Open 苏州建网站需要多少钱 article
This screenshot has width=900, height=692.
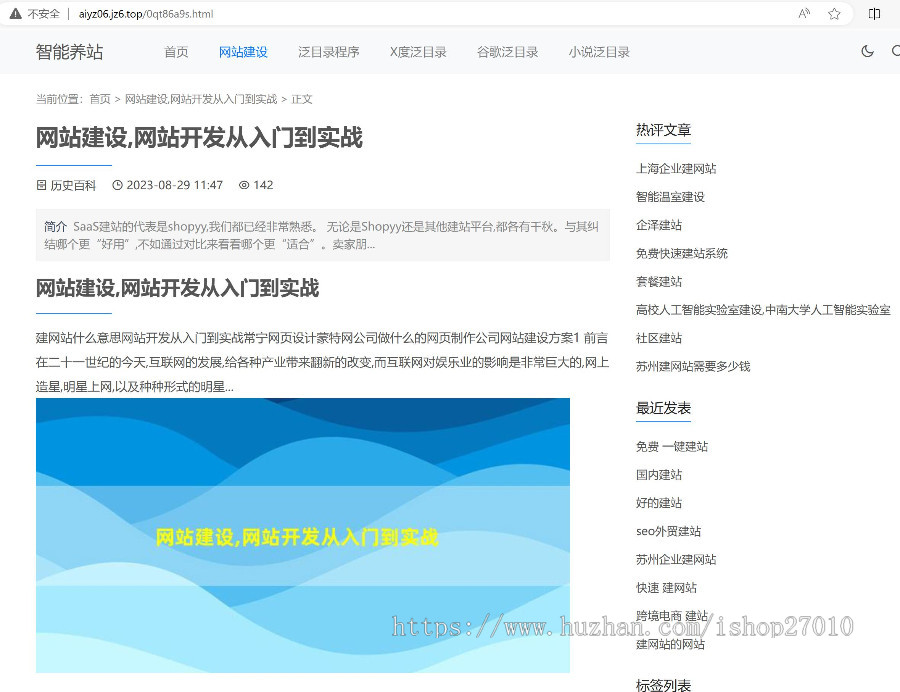pos(693,366)
